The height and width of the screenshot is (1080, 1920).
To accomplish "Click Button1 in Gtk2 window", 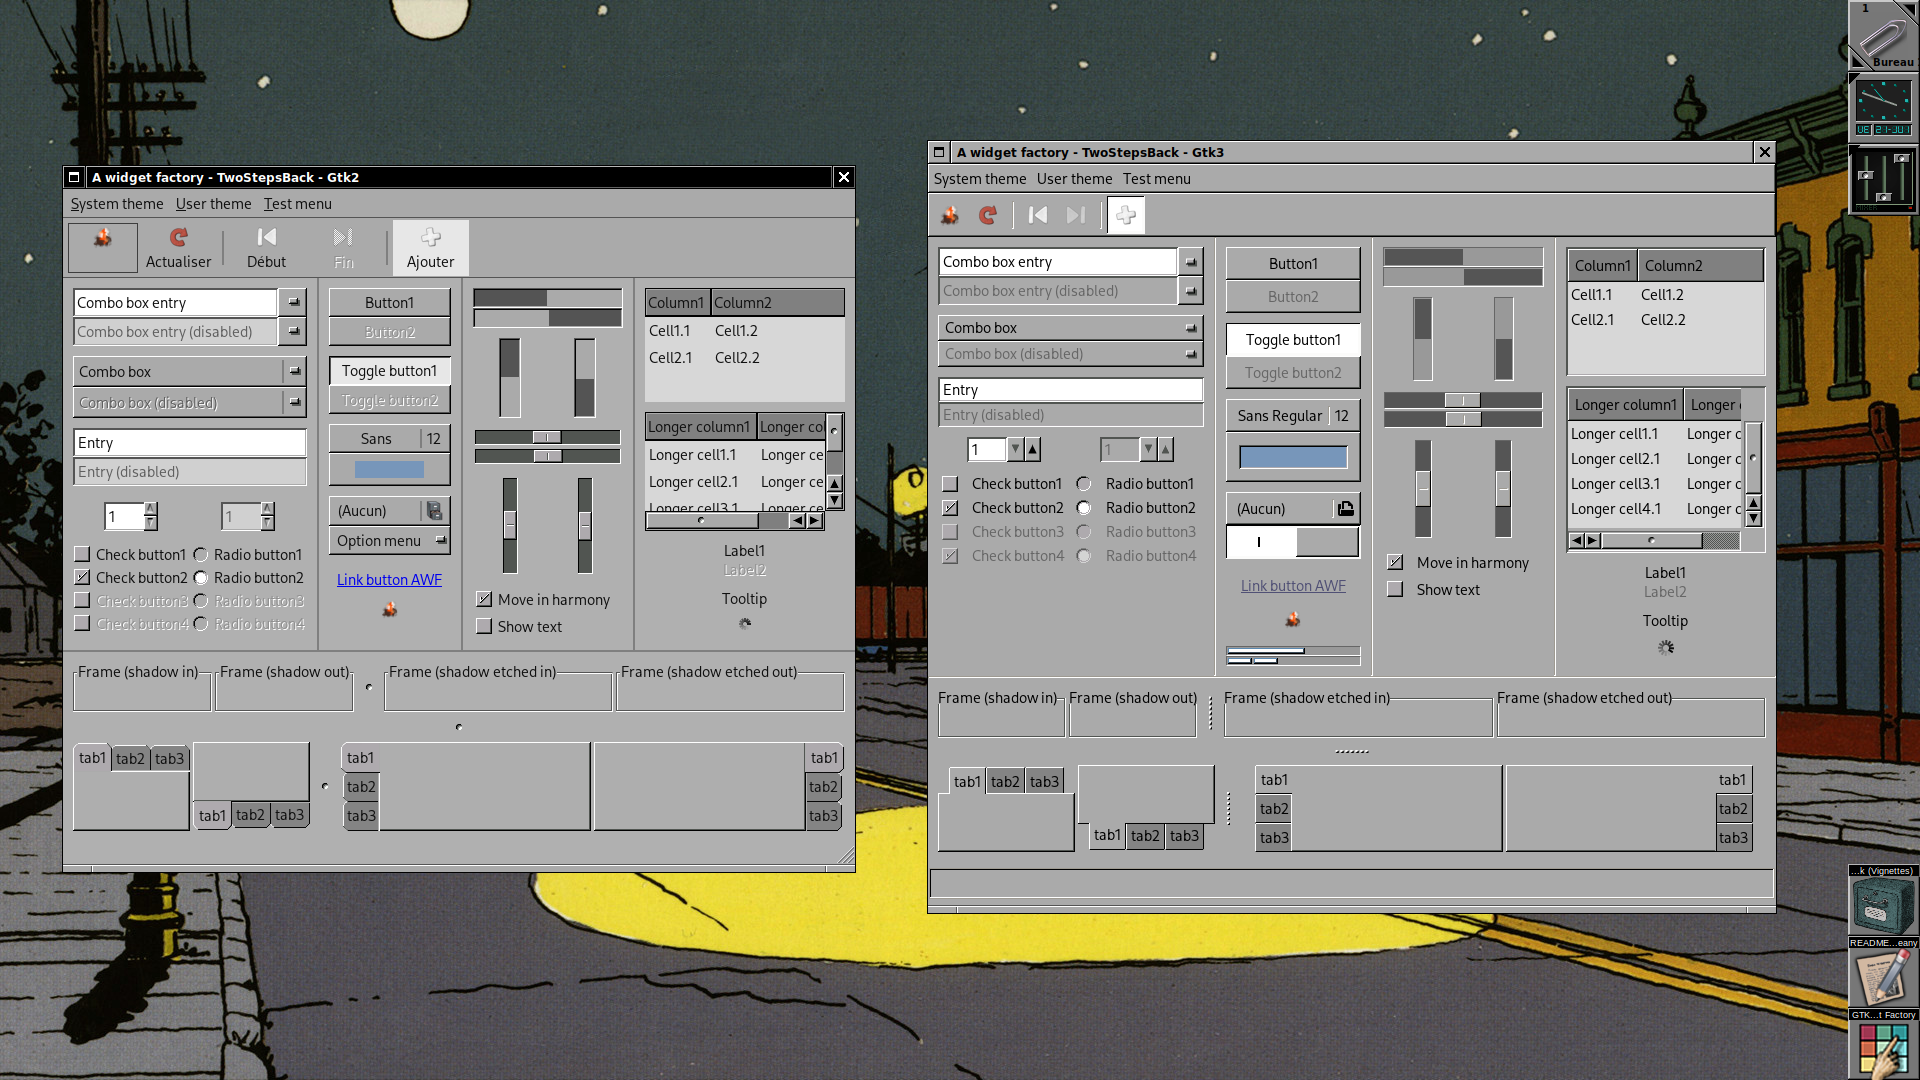I will point(390,303).
